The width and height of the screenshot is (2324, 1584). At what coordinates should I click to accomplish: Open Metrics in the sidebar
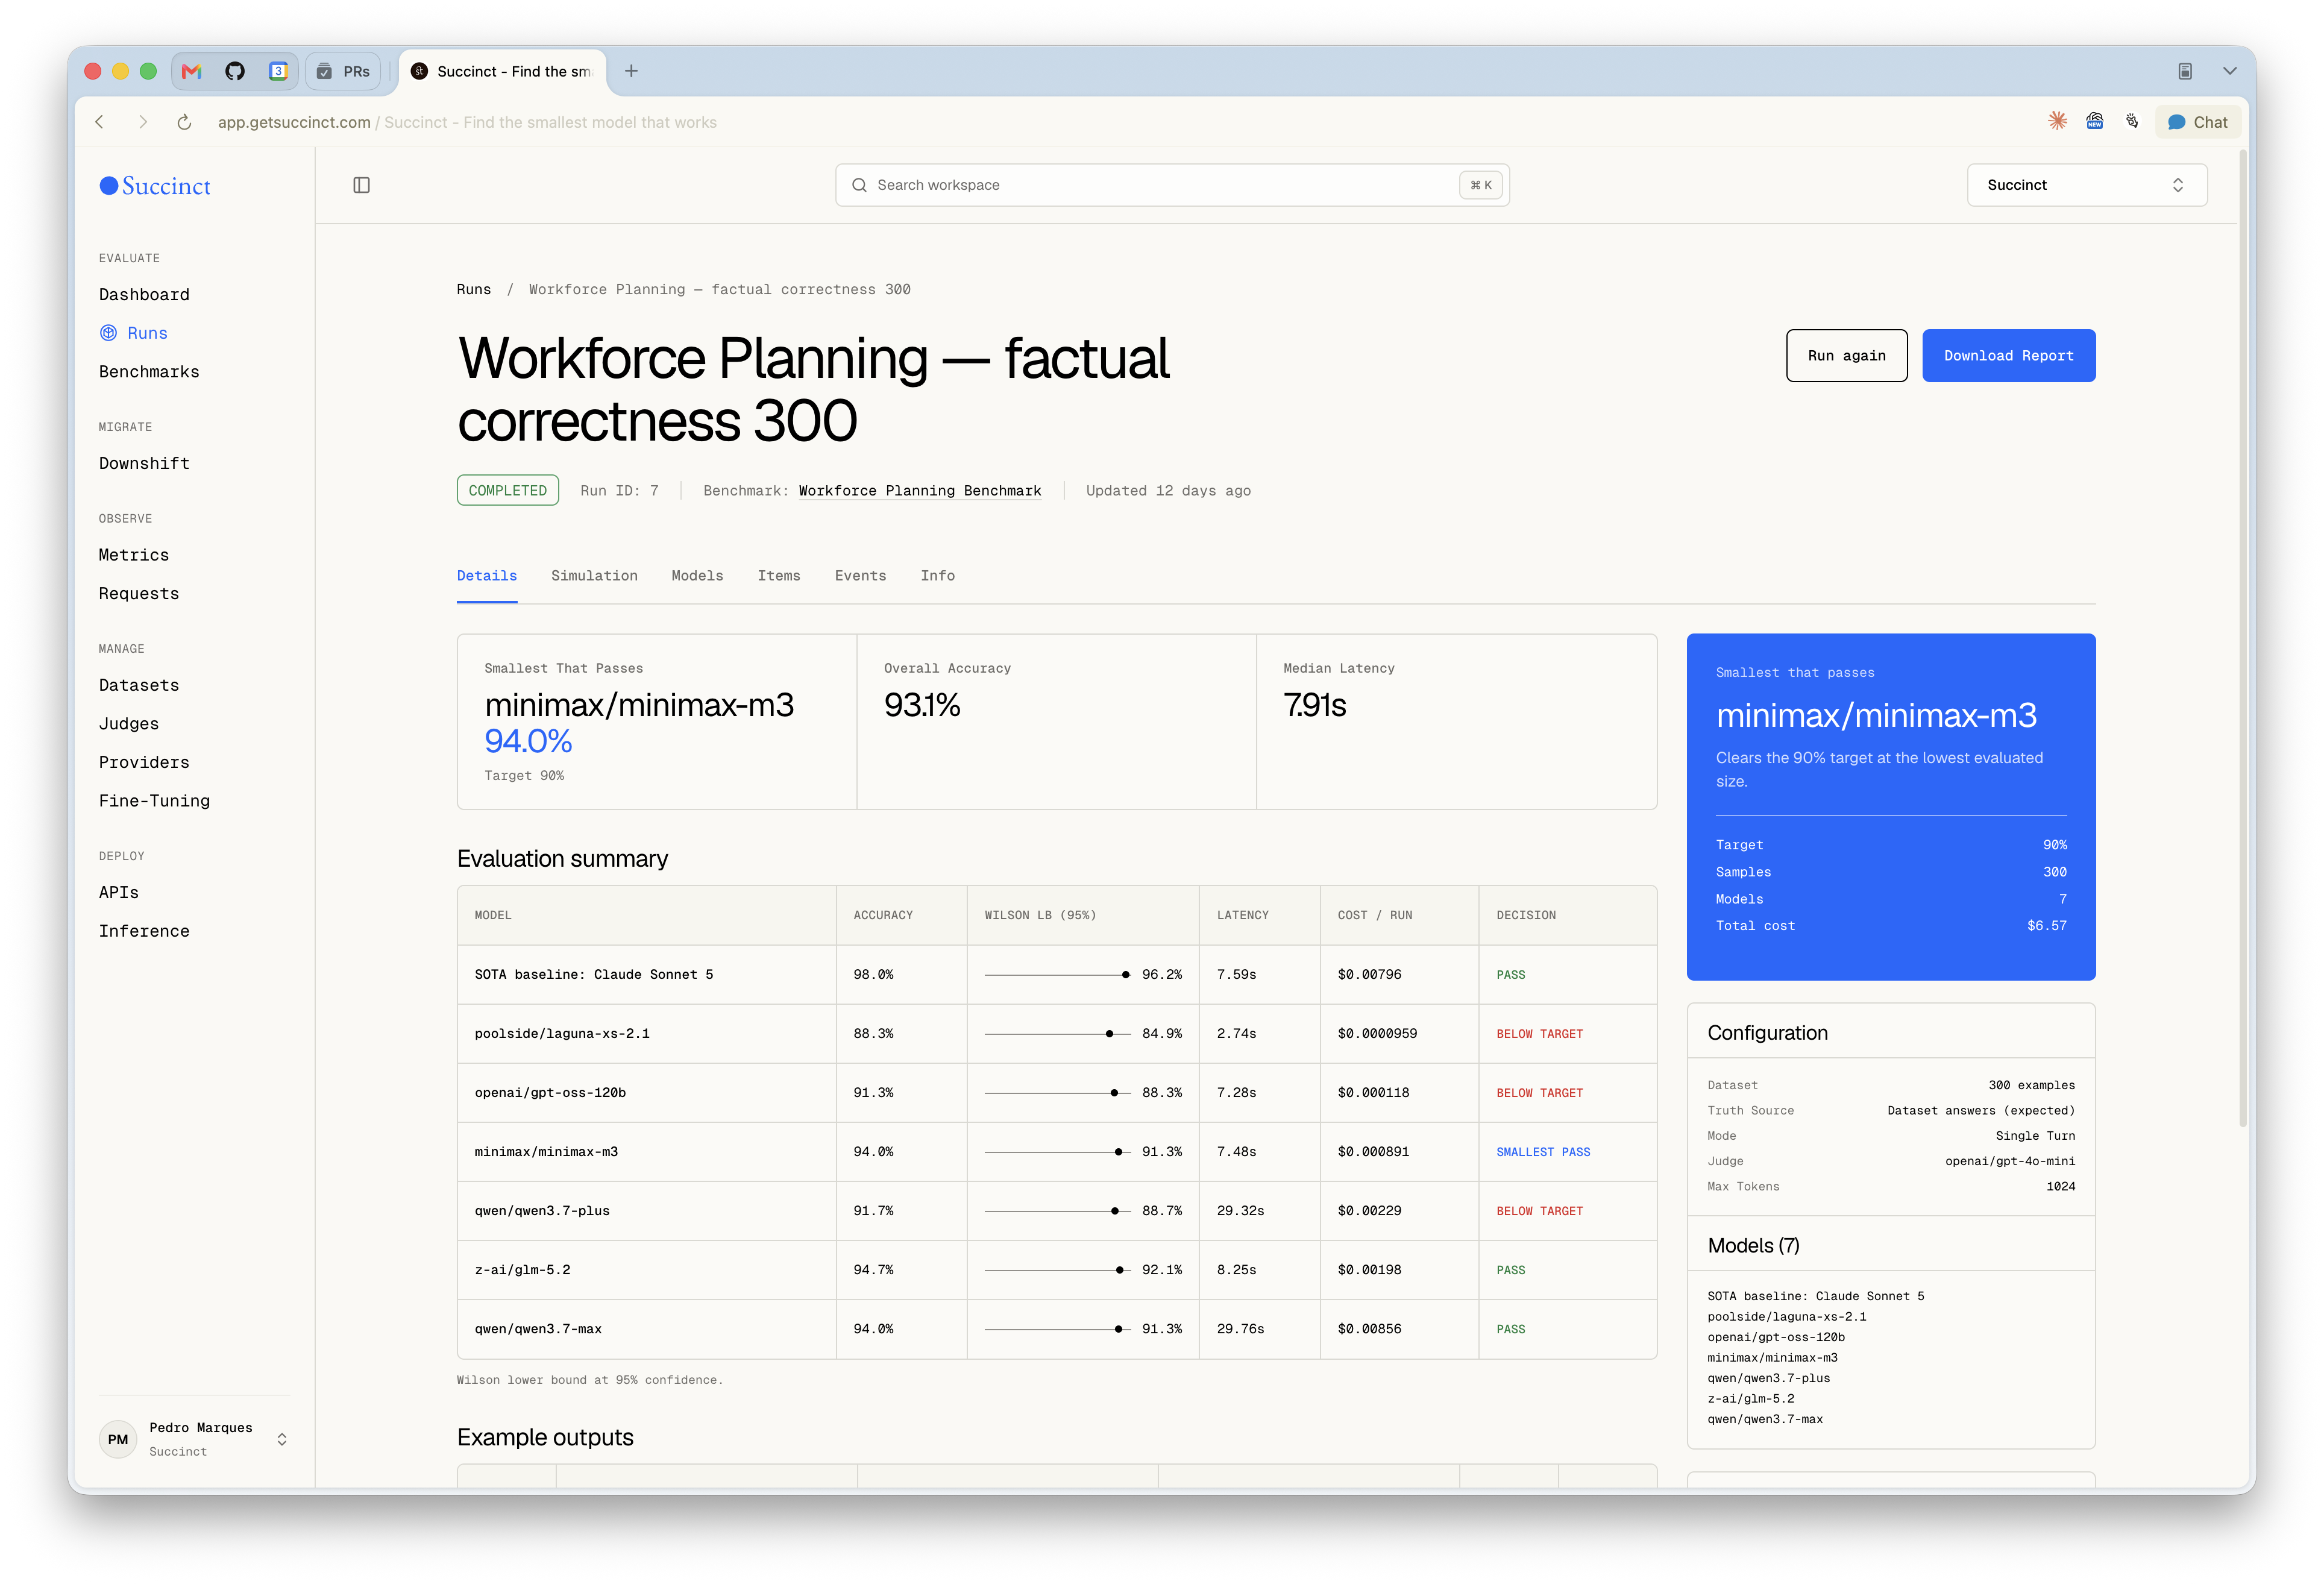pyautogui.click(x=134, y=555)
